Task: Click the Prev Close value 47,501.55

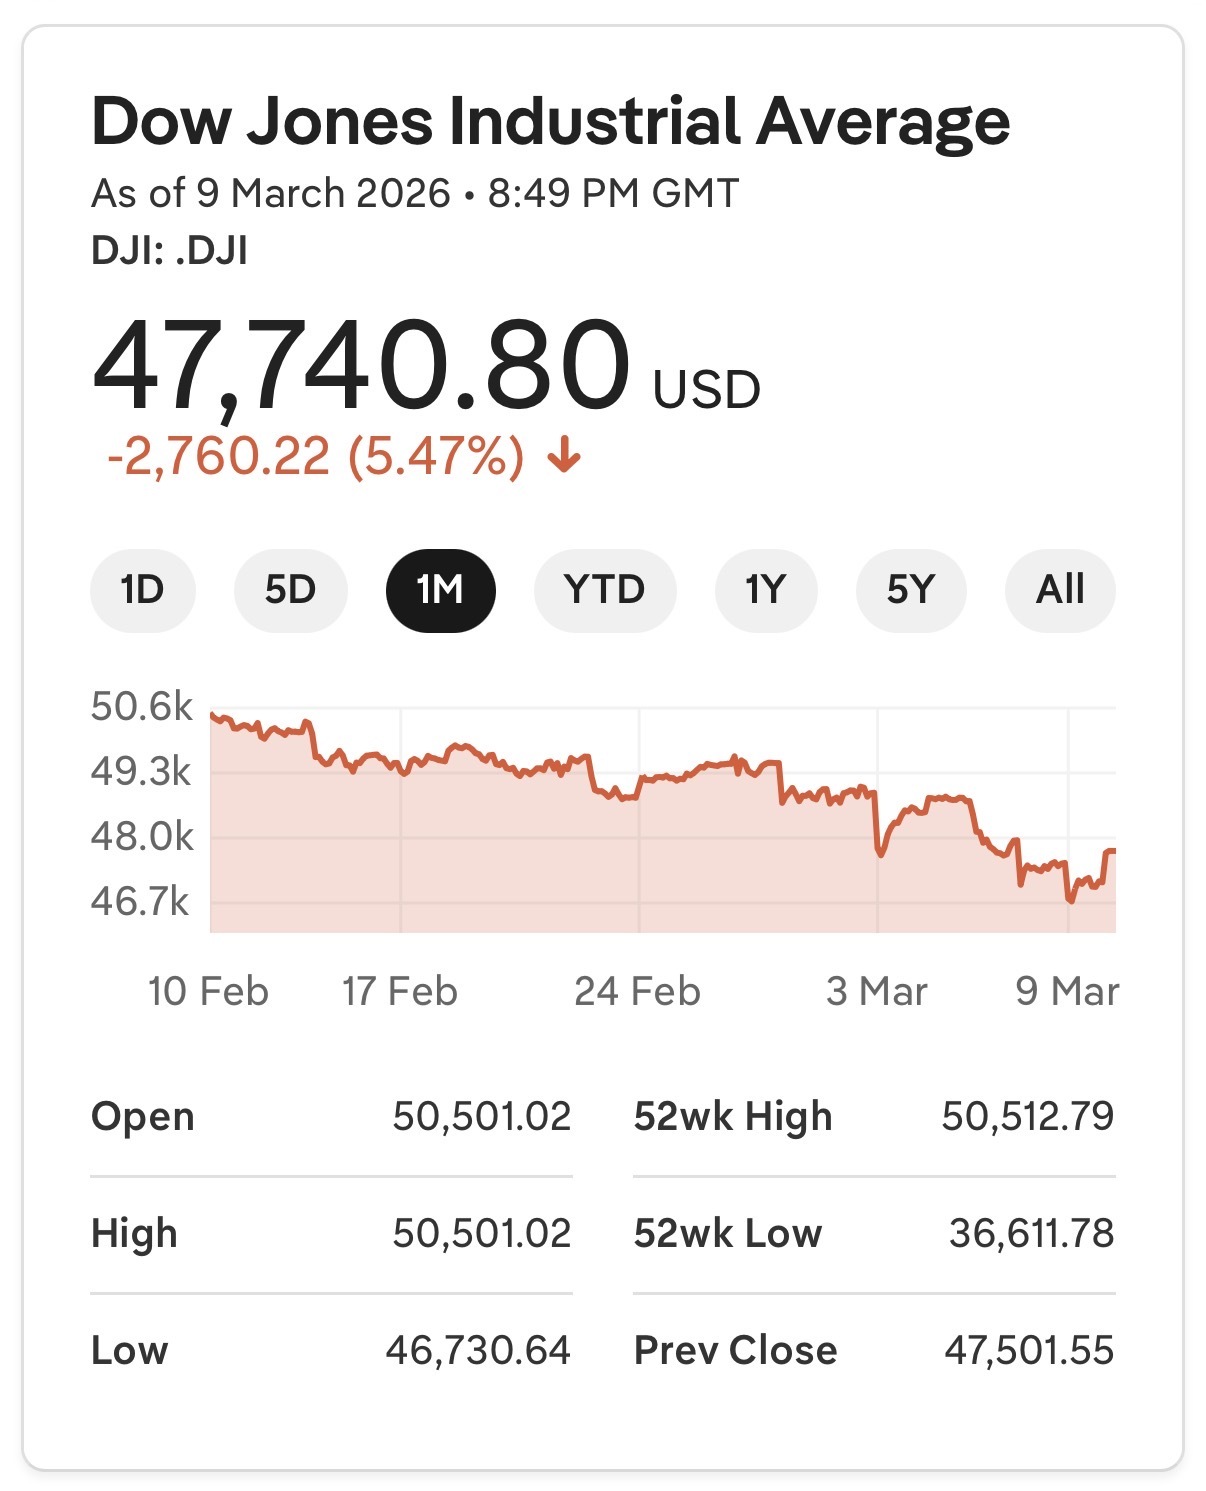Action: click(x=1029, y=1350)
